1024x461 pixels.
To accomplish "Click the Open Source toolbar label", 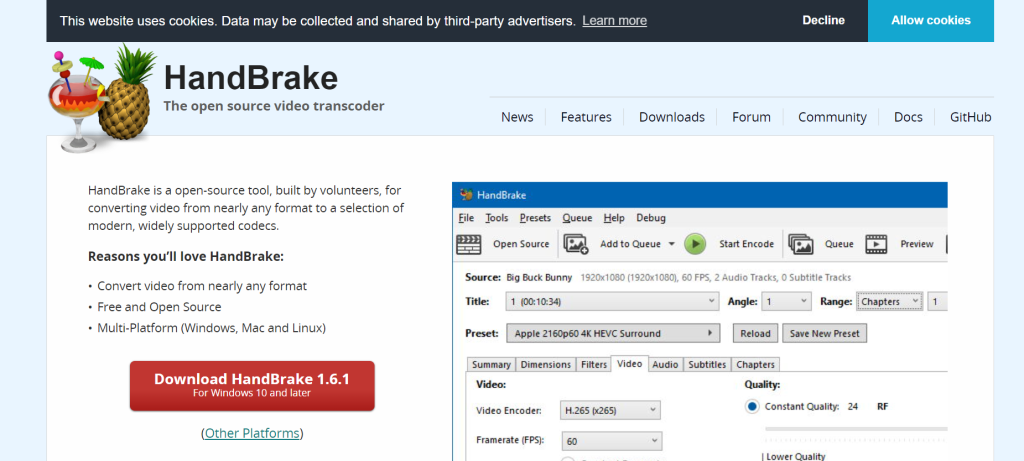I will click(520, 244).
